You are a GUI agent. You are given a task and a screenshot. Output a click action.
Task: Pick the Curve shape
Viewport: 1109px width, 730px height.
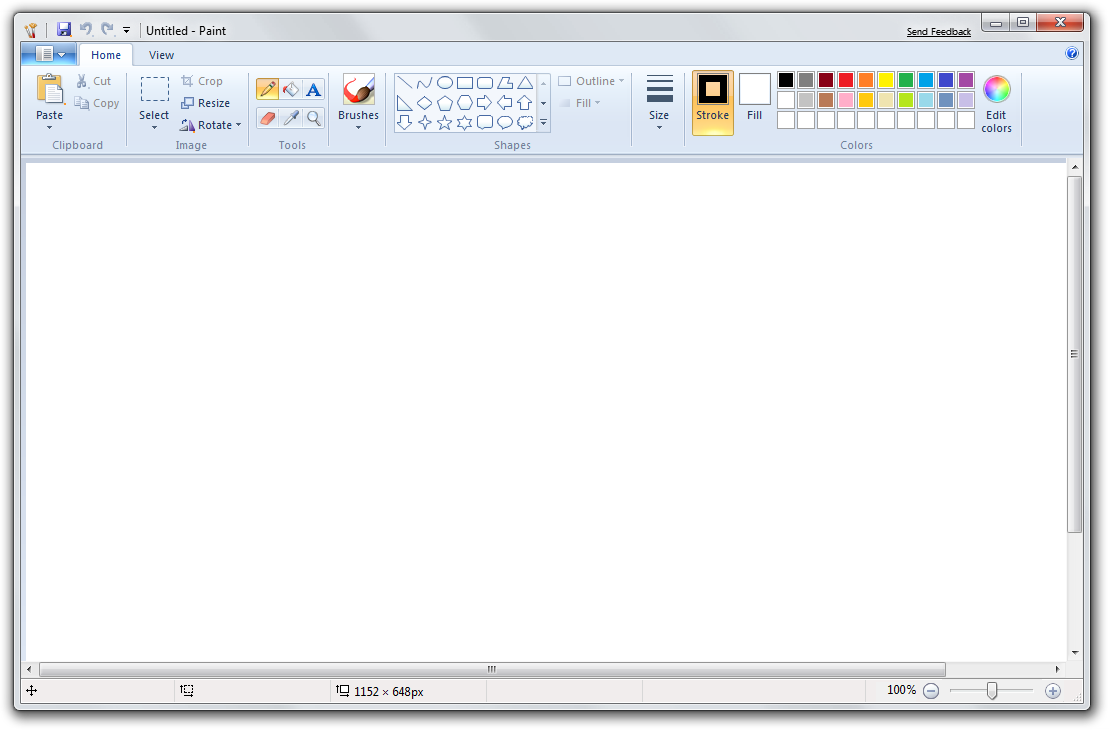coord(424,83)
